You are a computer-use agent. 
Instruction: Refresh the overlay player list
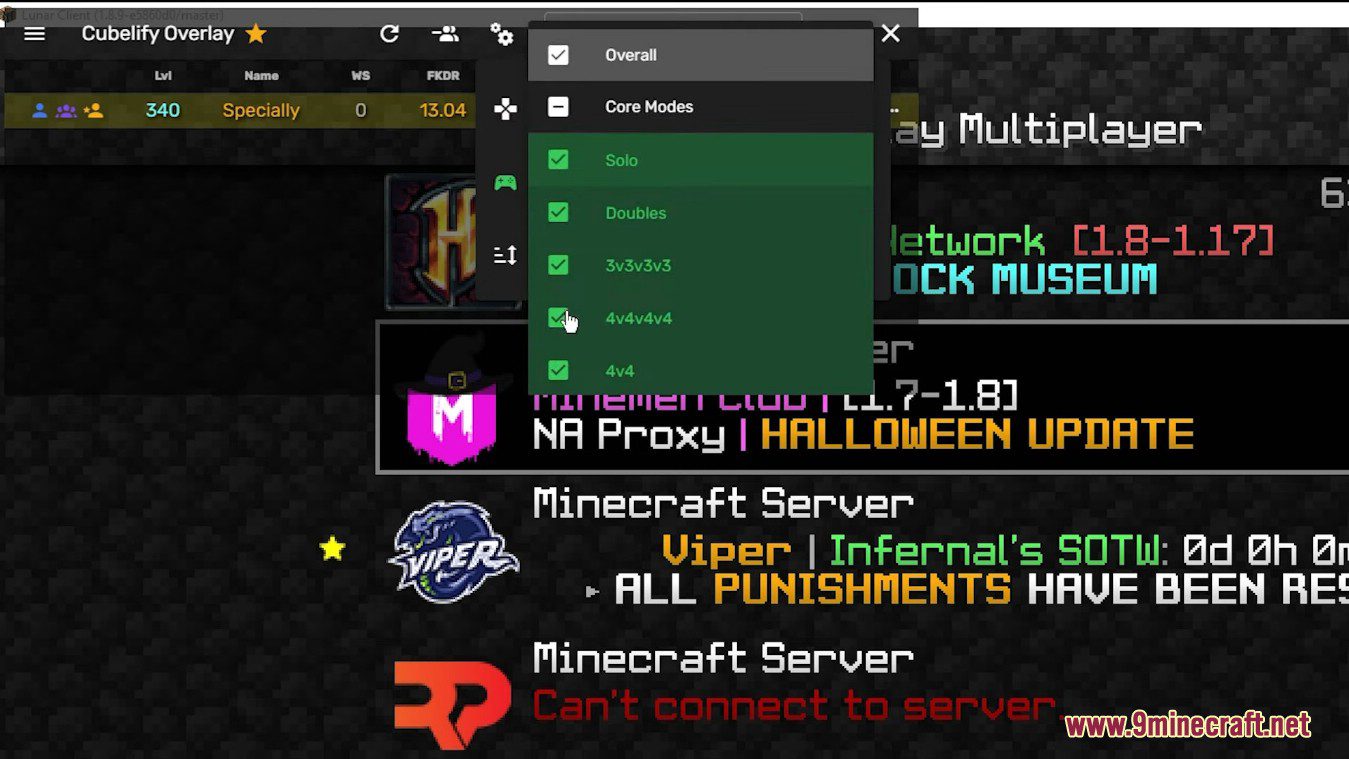click(x=389, y=34)
